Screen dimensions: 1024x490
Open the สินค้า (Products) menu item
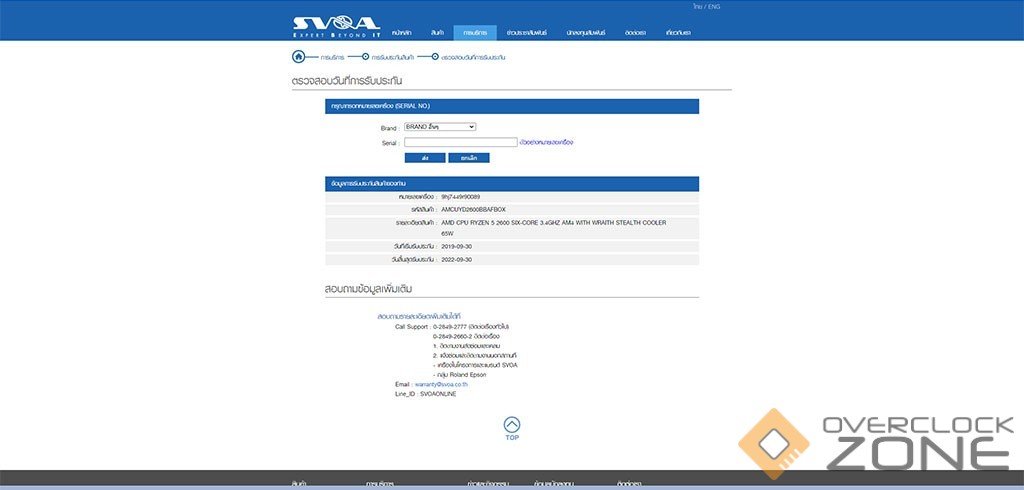point(438,33)
